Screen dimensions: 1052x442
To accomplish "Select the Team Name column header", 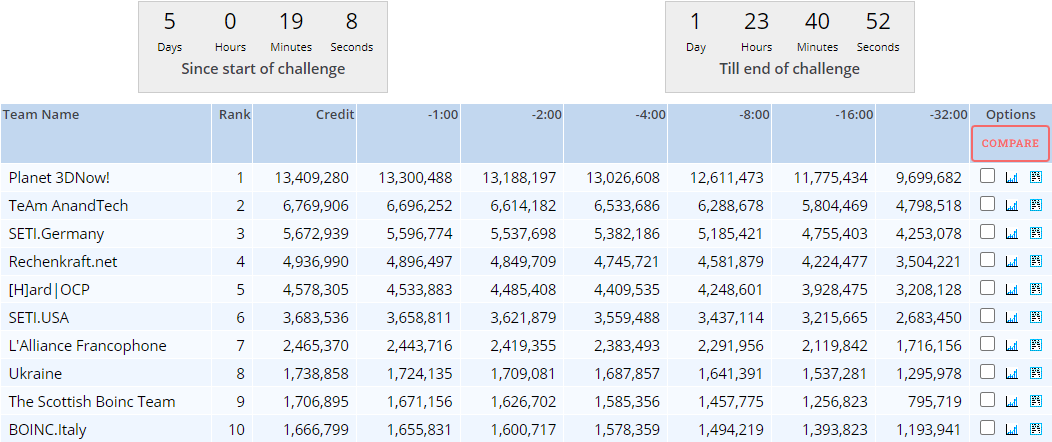I will [x=41, y=115].
